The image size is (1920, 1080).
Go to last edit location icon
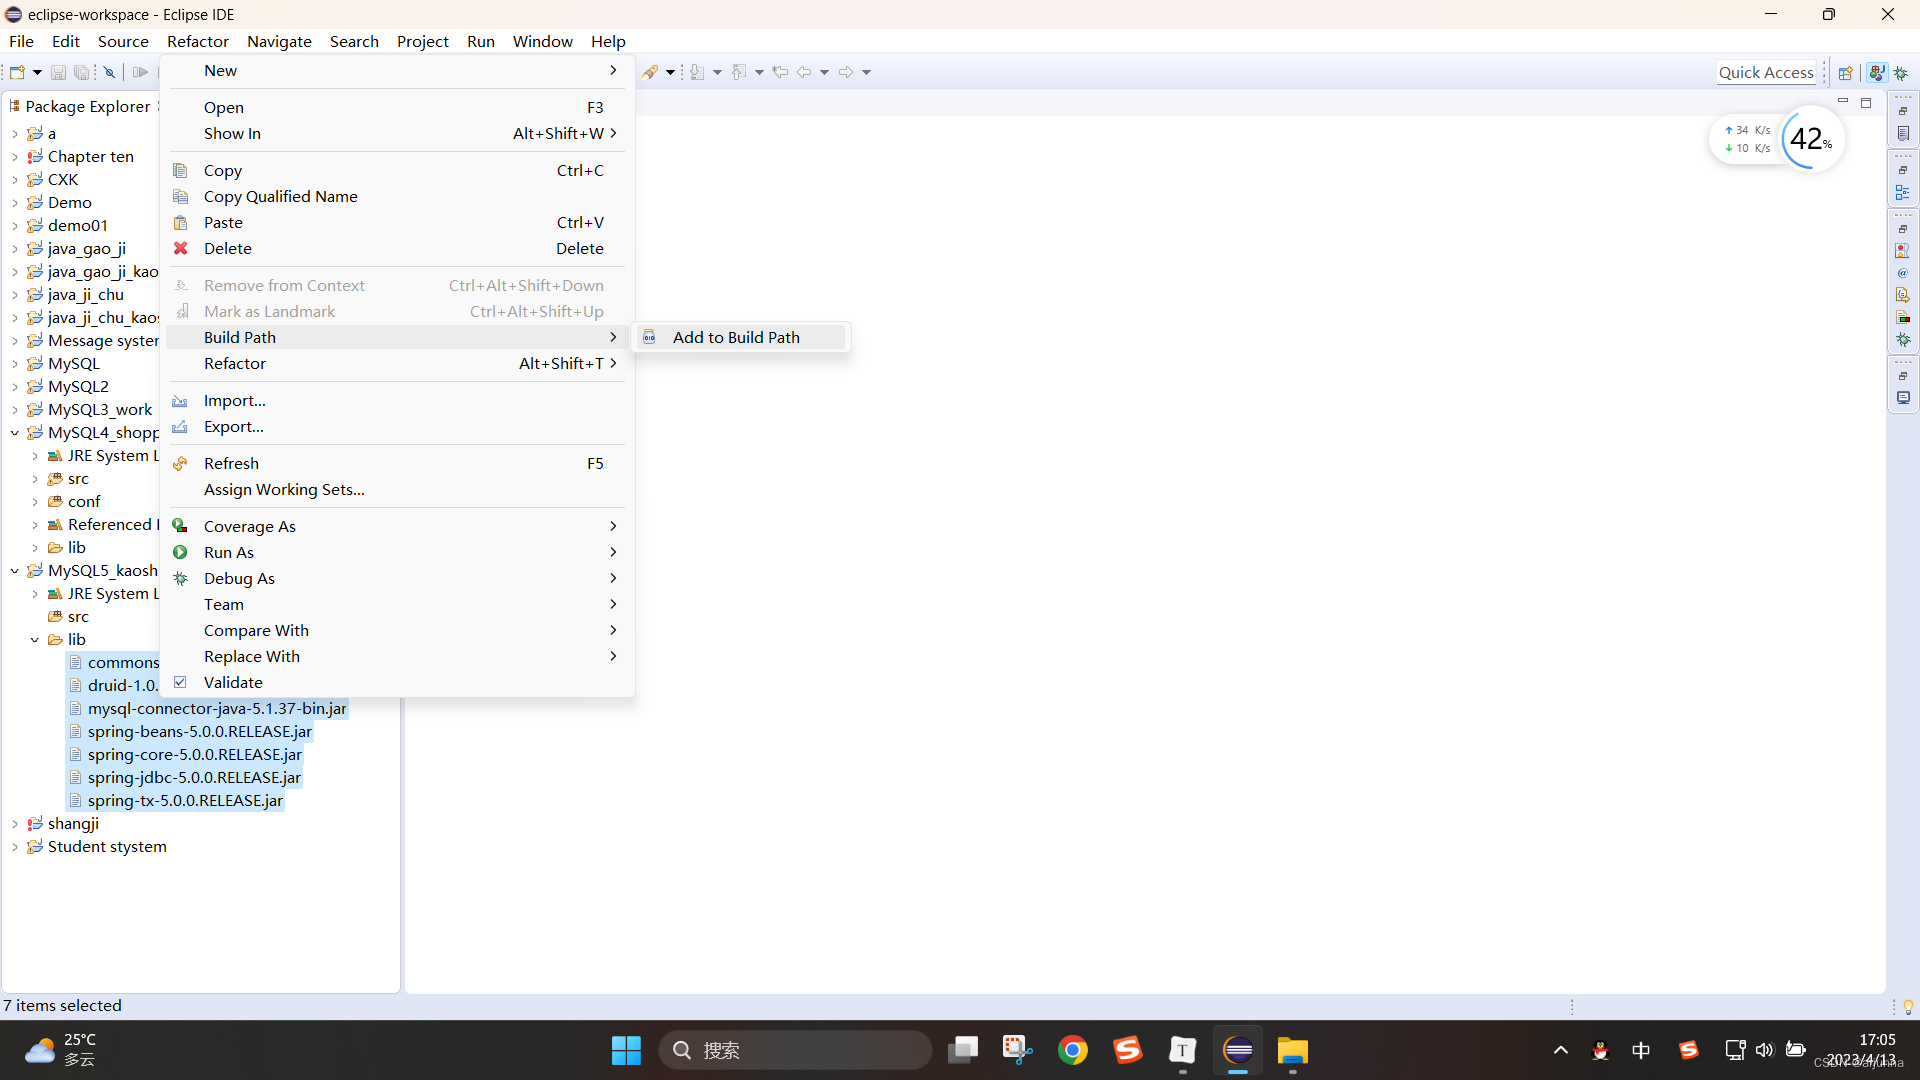tap(780, 72)
